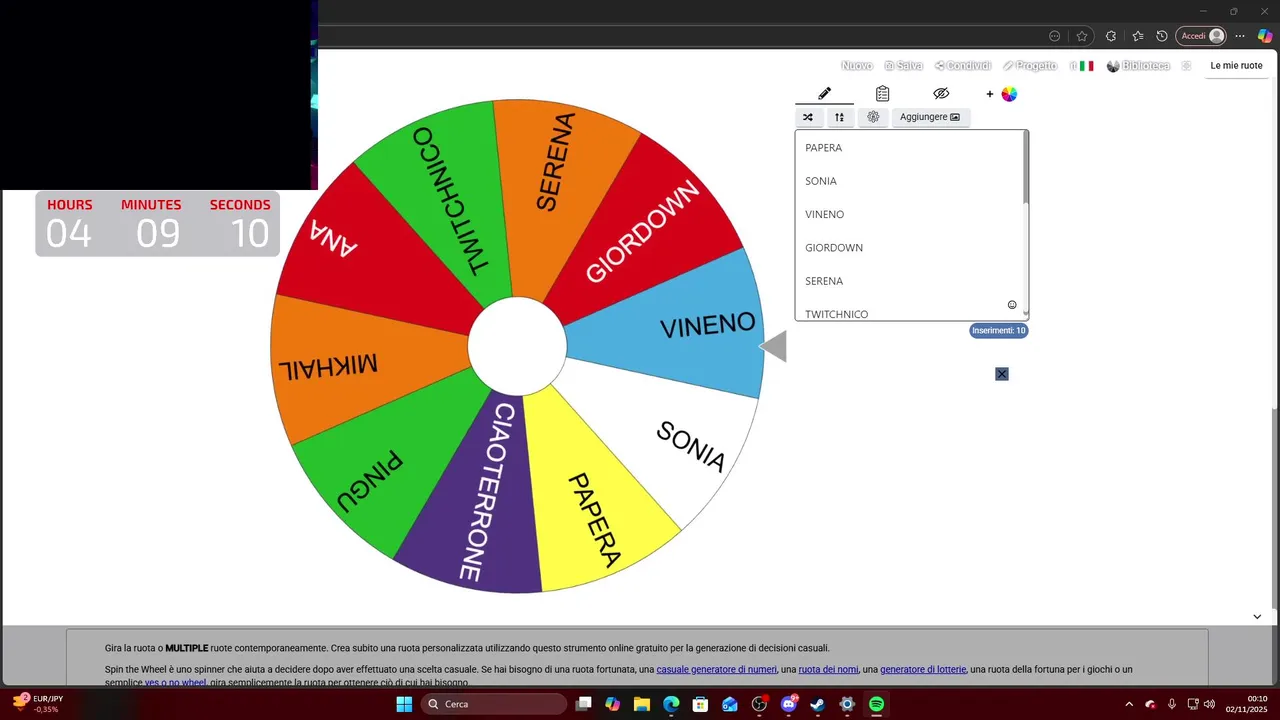Click the gray wheel pointer arrow
The height and width of the screenshot is (720, 1280).
[x=773, y=346]
